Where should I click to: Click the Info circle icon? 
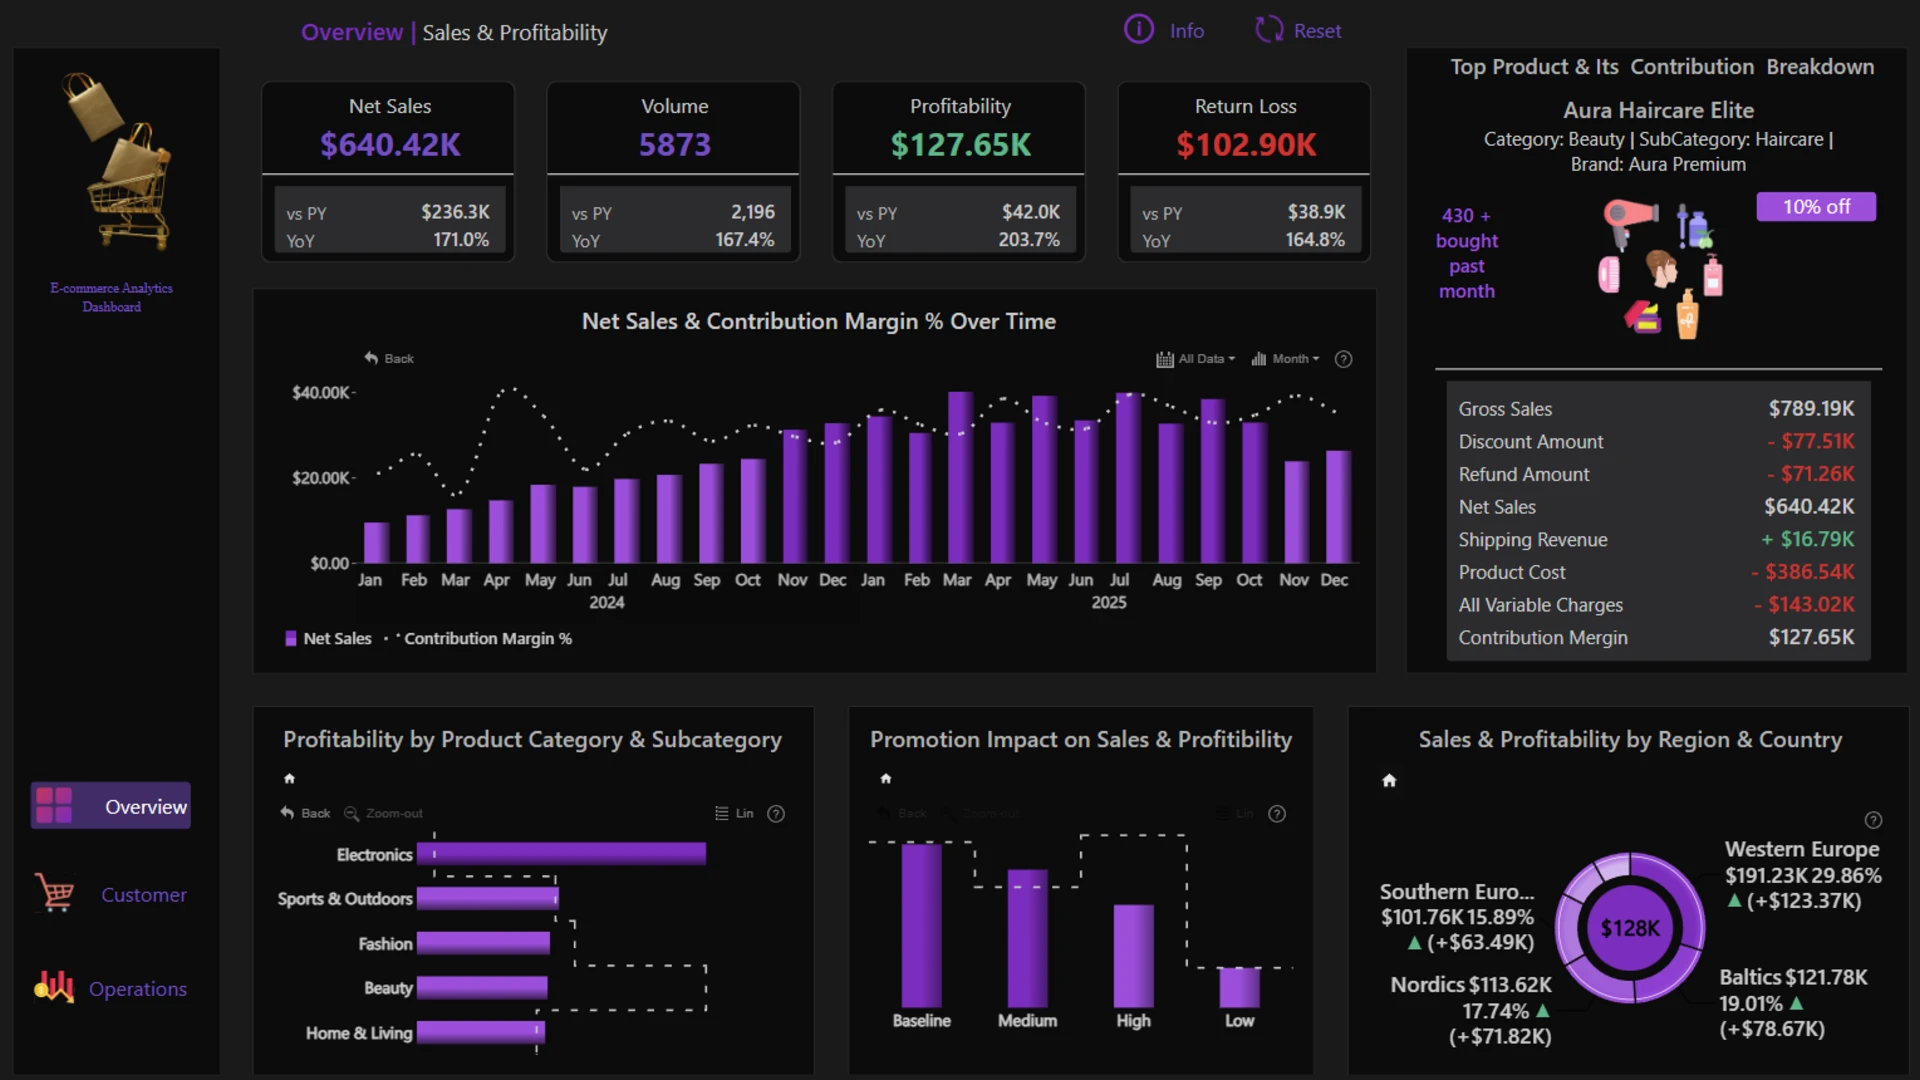point(1138,30)
